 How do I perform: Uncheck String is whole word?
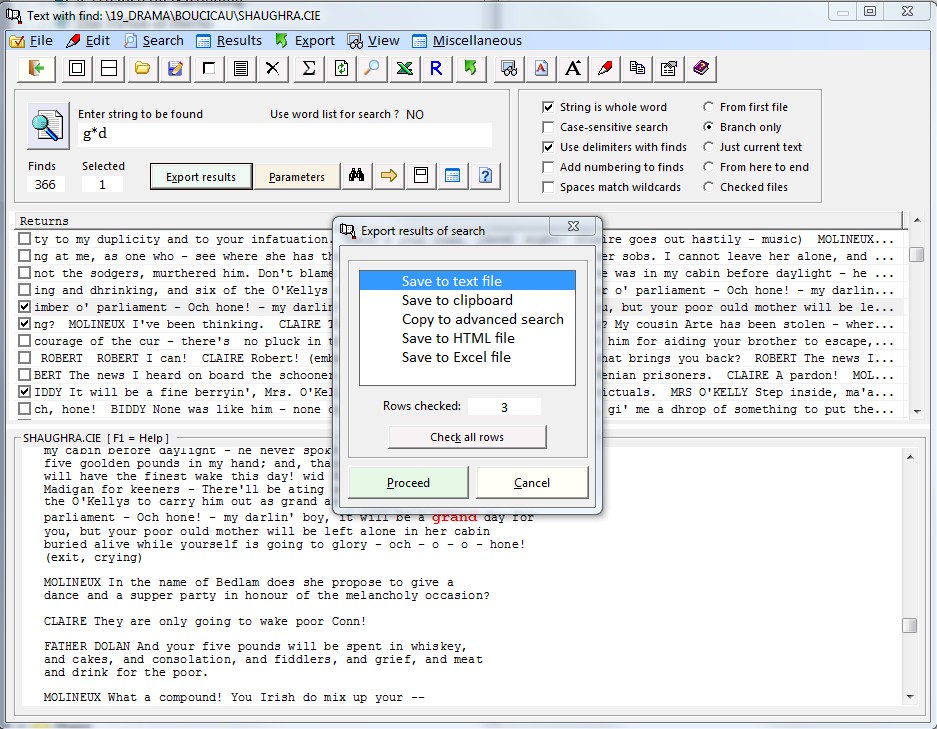pos(548,107)
